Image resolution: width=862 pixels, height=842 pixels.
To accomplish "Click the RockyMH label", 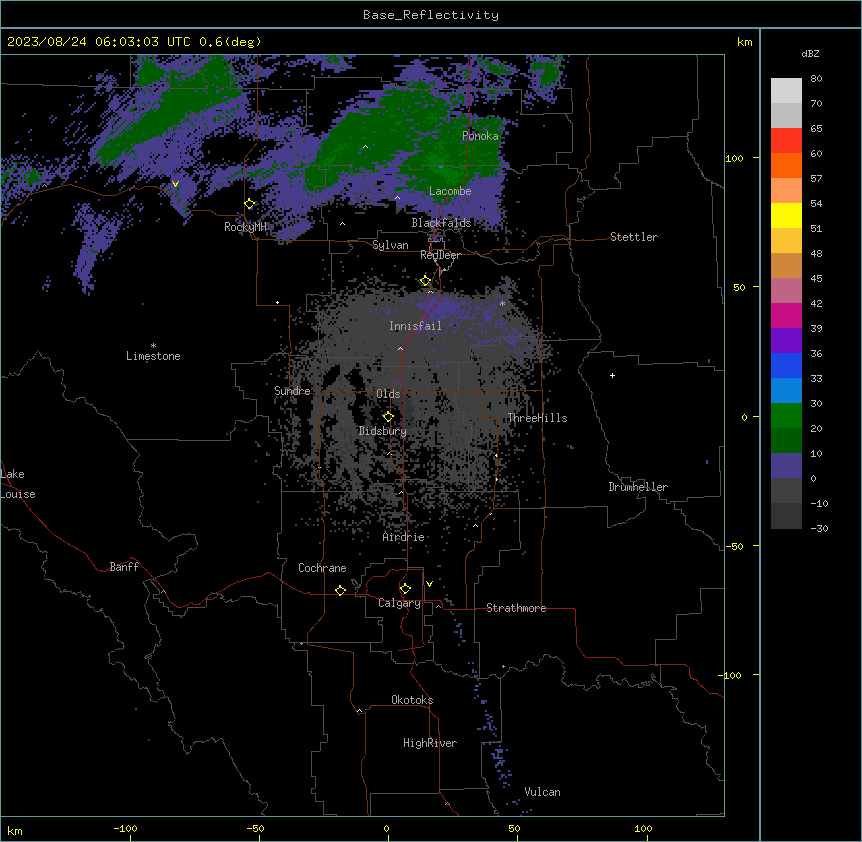I will click(x=245, y=227).
